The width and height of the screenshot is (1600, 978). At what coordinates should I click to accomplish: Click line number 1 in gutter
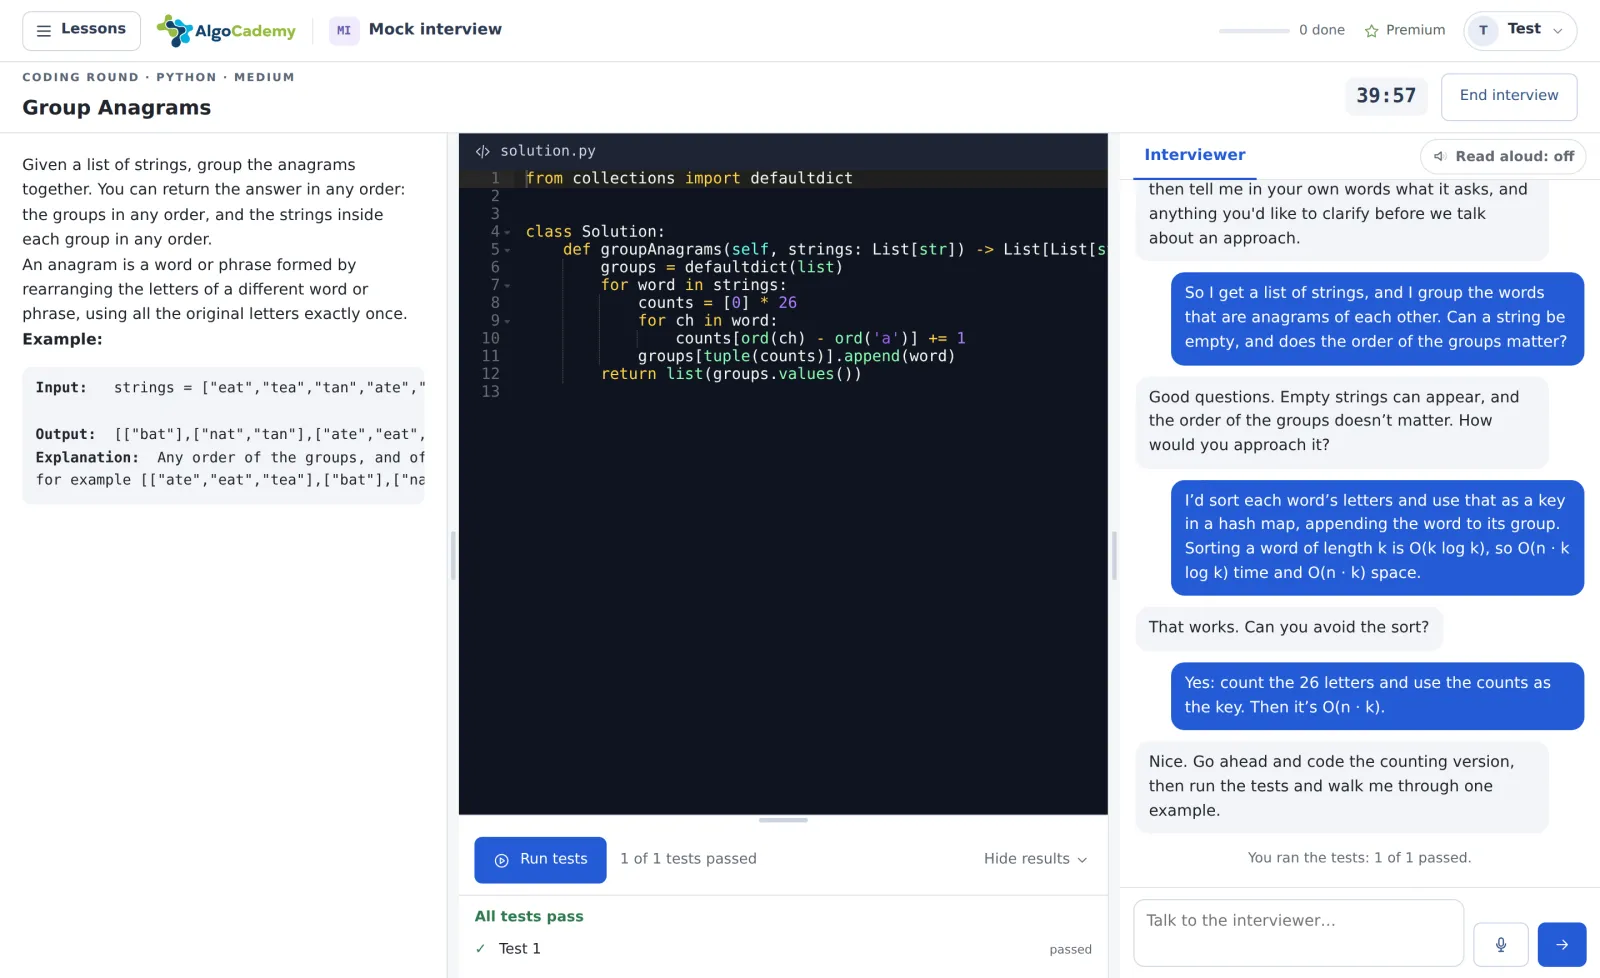point(494,178)
